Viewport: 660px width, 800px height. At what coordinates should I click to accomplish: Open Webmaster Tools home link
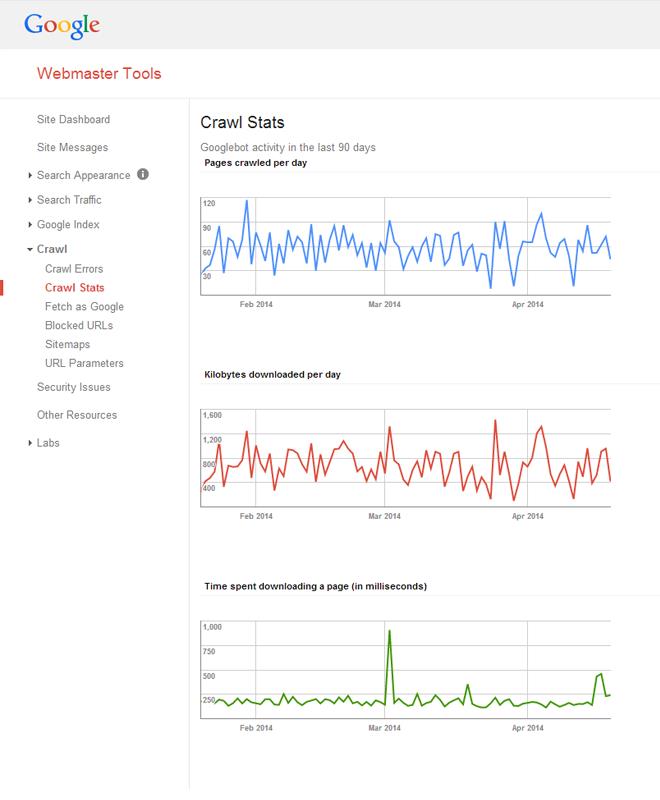pos(99,73)
